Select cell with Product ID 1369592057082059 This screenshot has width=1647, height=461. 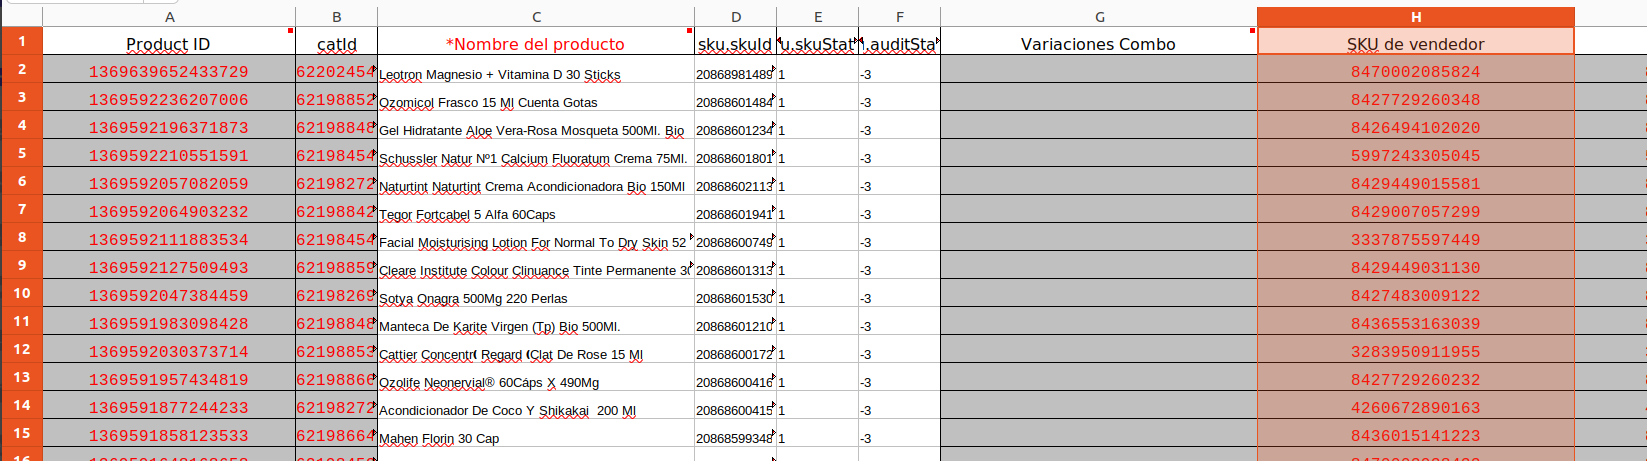pyautogui.click(x=169, y=181)
